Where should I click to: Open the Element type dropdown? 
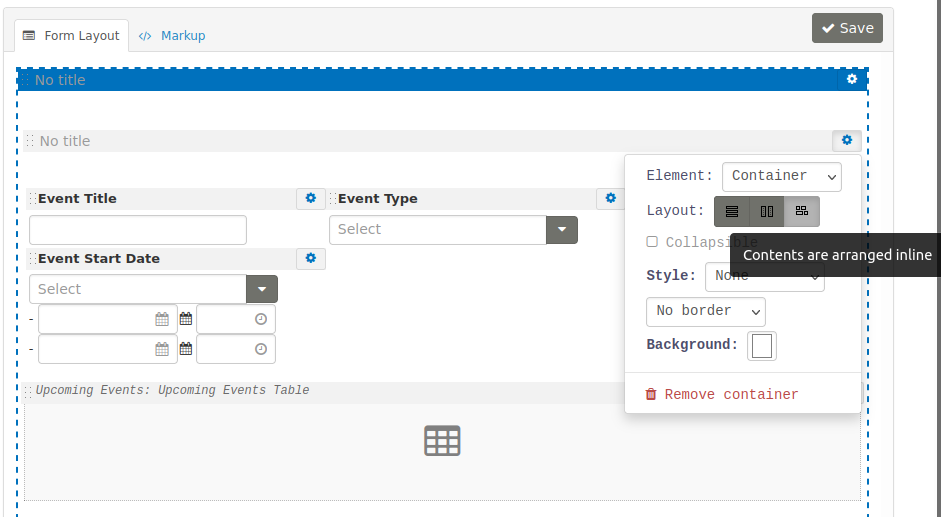(x=781, y=177)
